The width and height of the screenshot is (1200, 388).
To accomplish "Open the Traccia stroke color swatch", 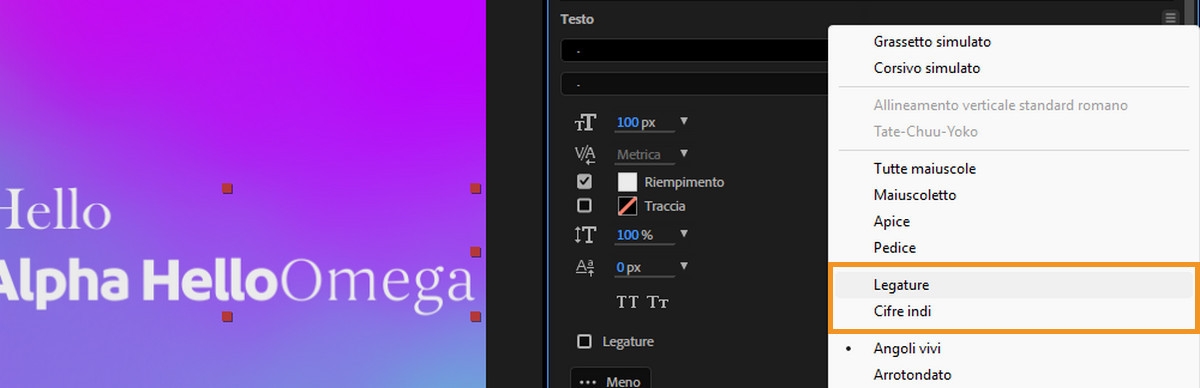I will point(628,206).
